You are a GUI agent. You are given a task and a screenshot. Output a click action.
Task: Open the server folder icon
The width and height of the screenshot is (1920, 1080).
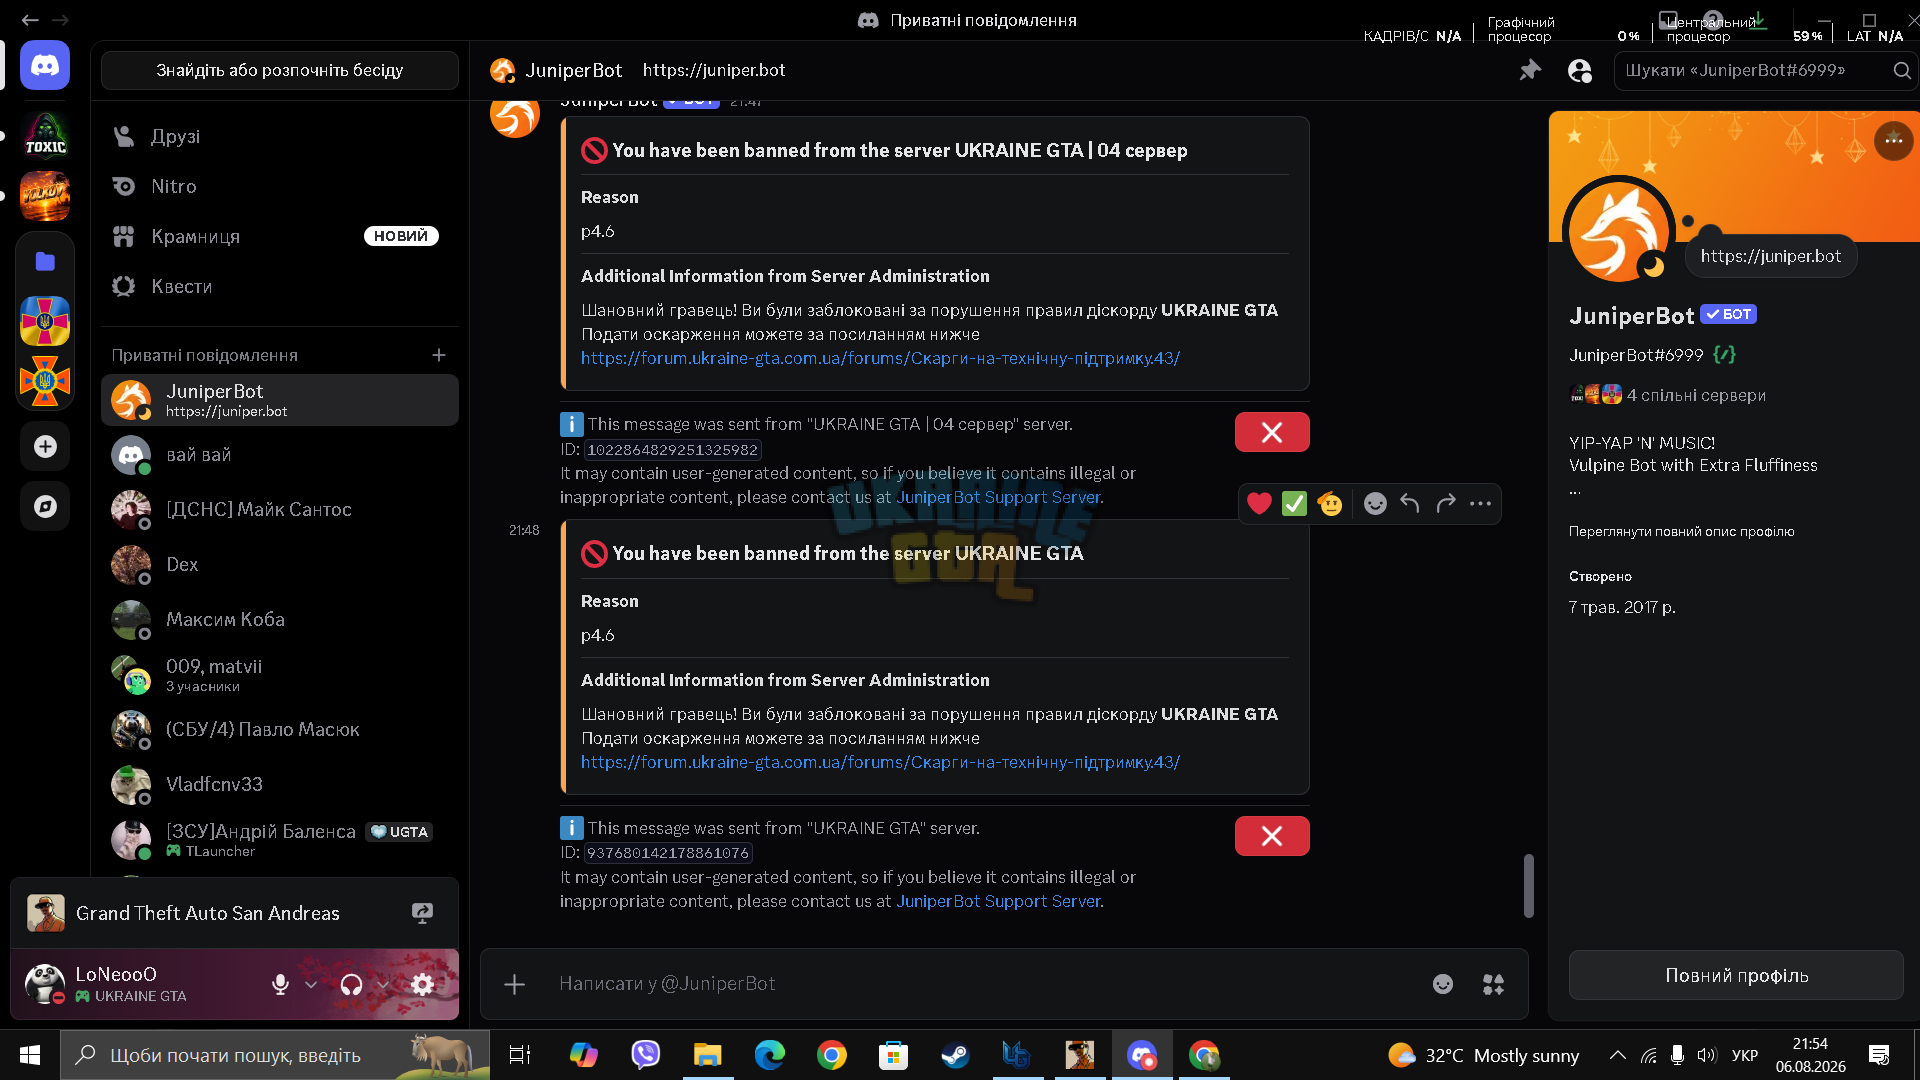45,262
